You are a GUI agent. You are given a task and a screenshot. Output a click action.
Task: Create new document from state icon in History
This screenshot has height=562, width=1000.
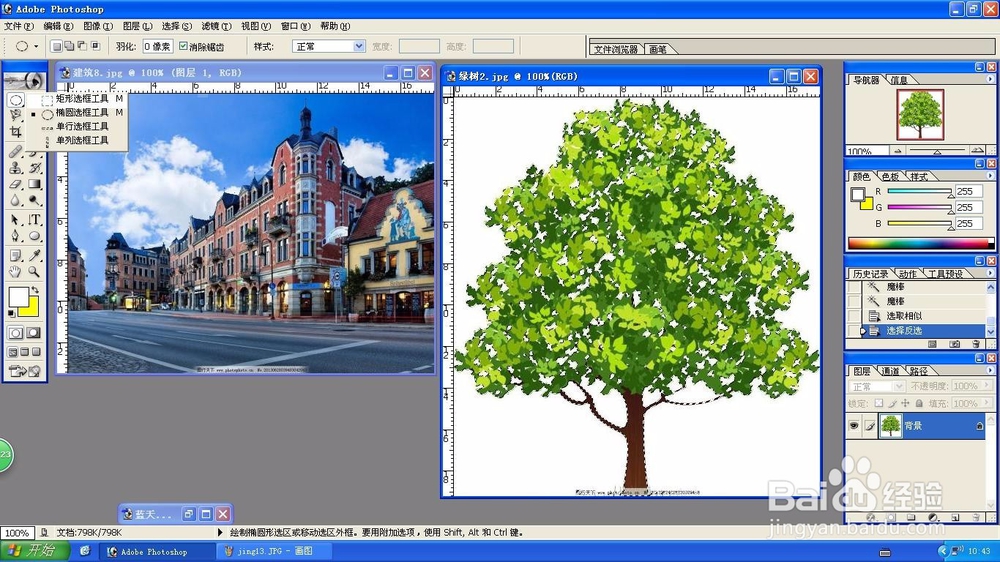932,344
